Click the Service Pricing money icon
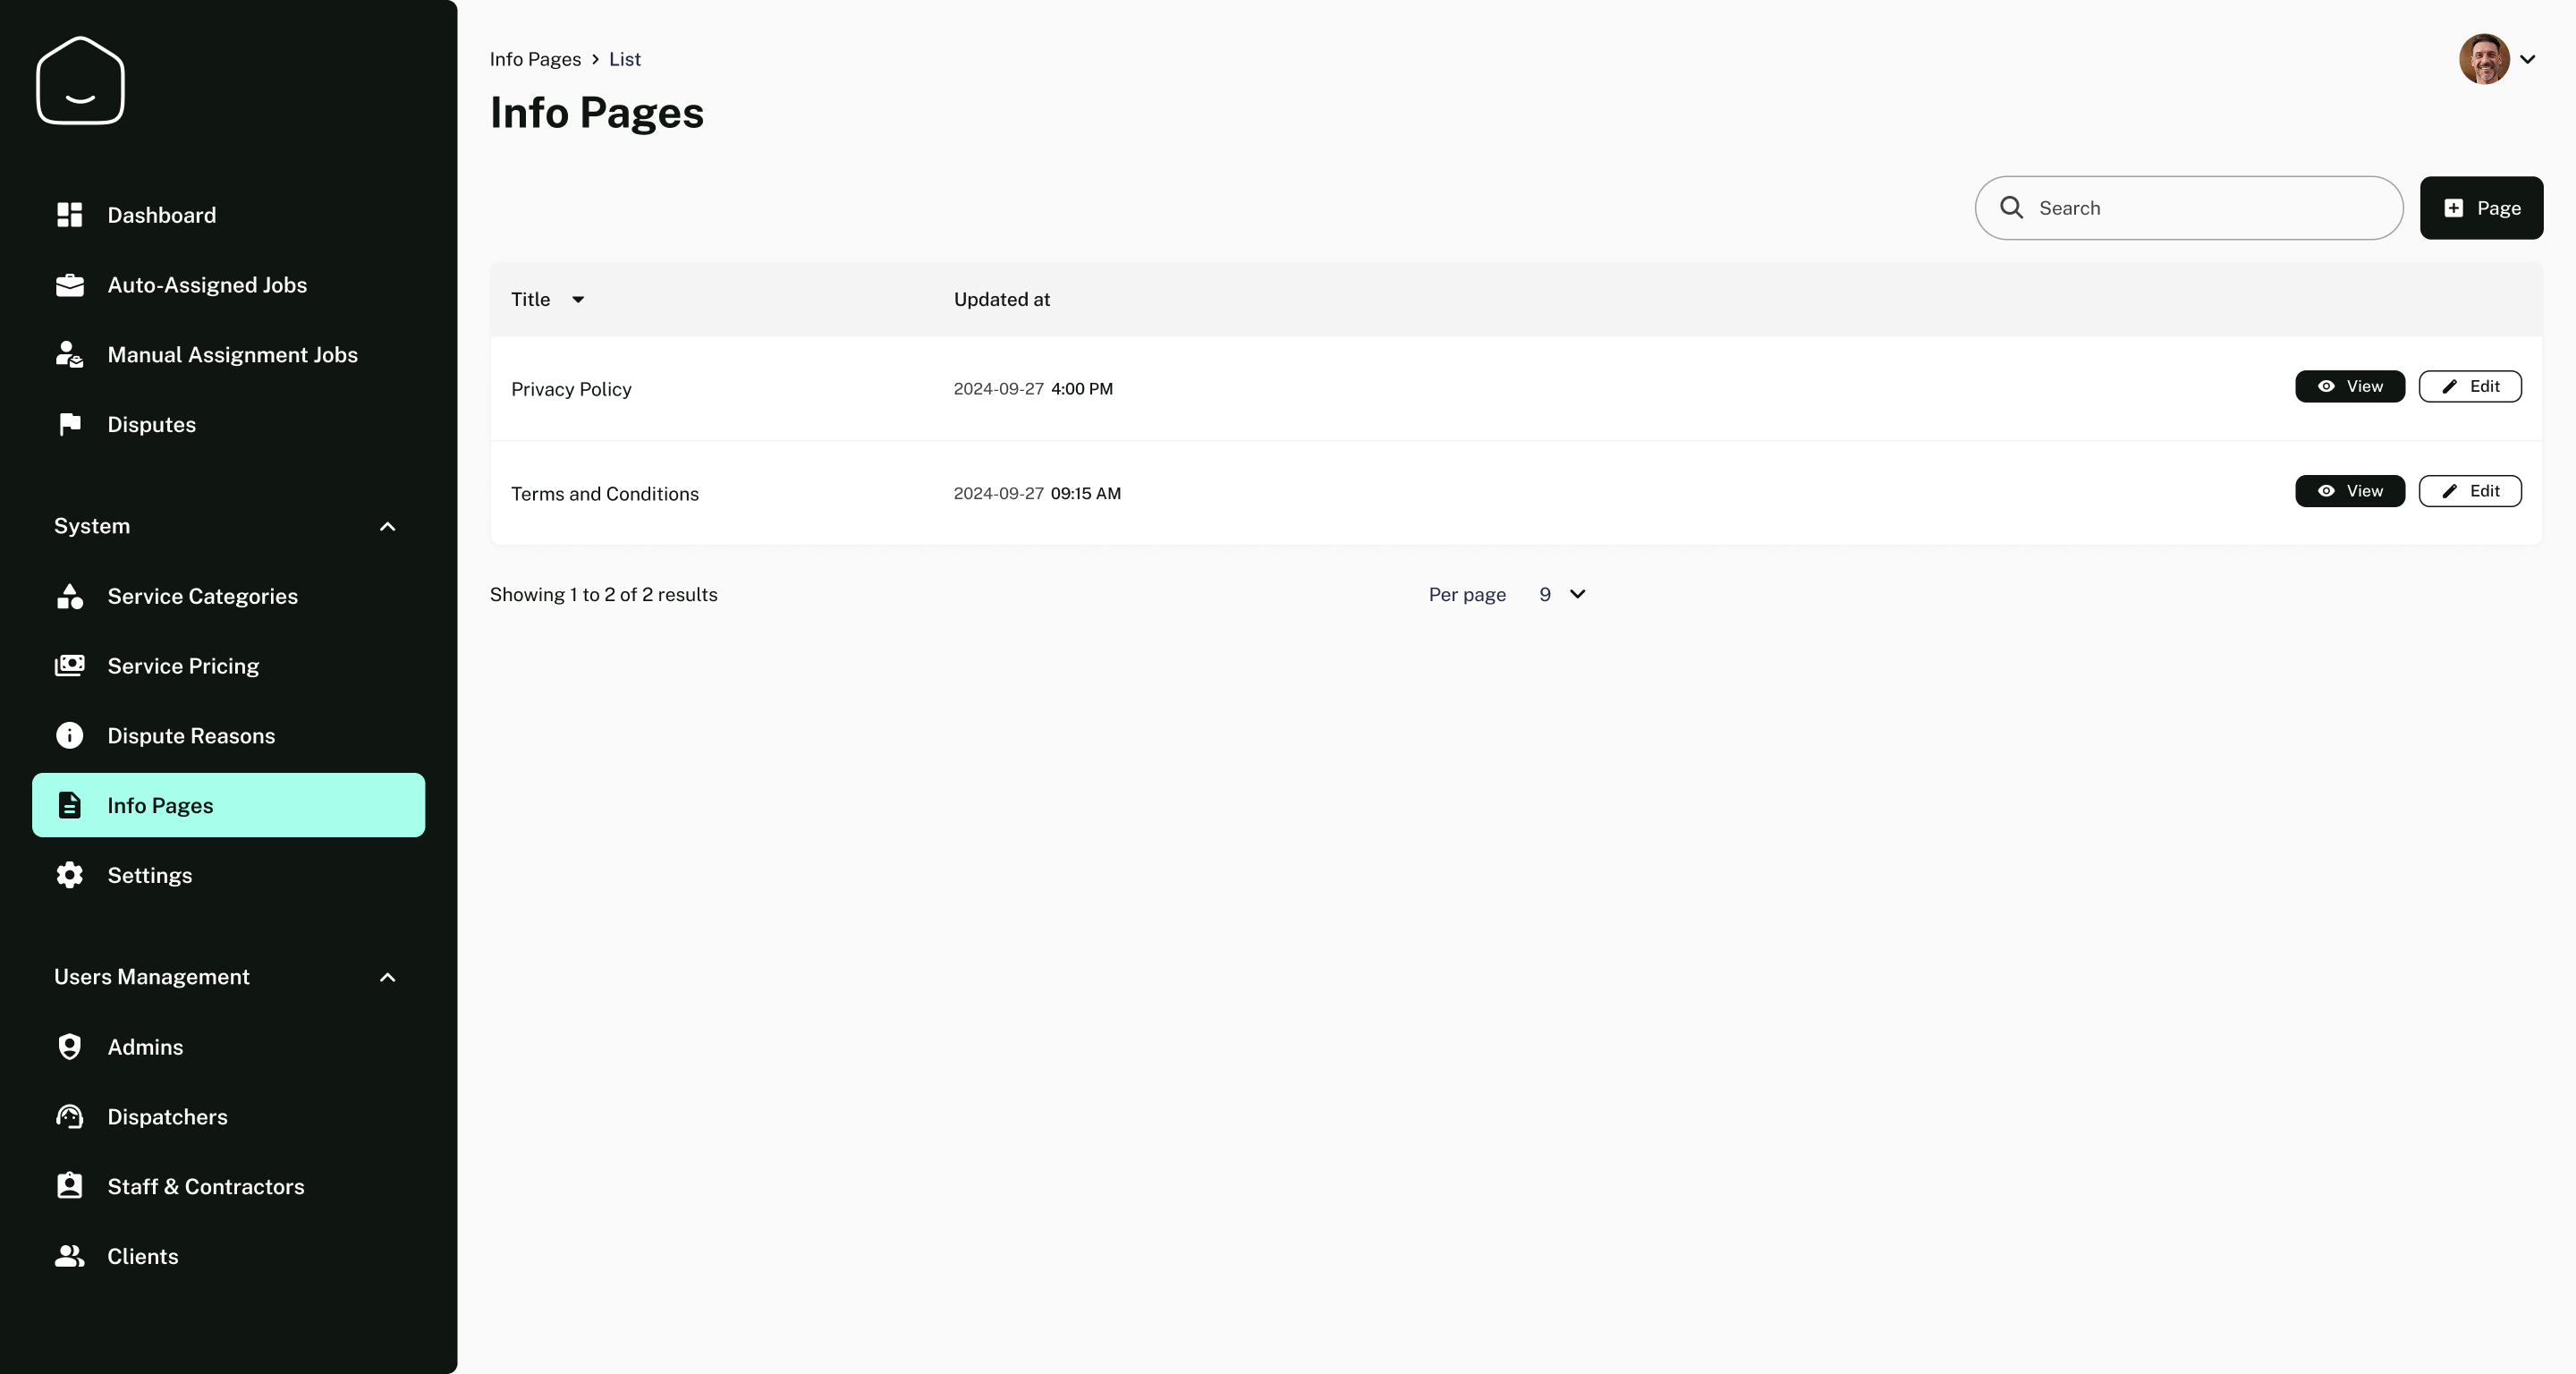Image resolution: width=2576 pixels, height=1374 pixels. [x=69, y=666]
